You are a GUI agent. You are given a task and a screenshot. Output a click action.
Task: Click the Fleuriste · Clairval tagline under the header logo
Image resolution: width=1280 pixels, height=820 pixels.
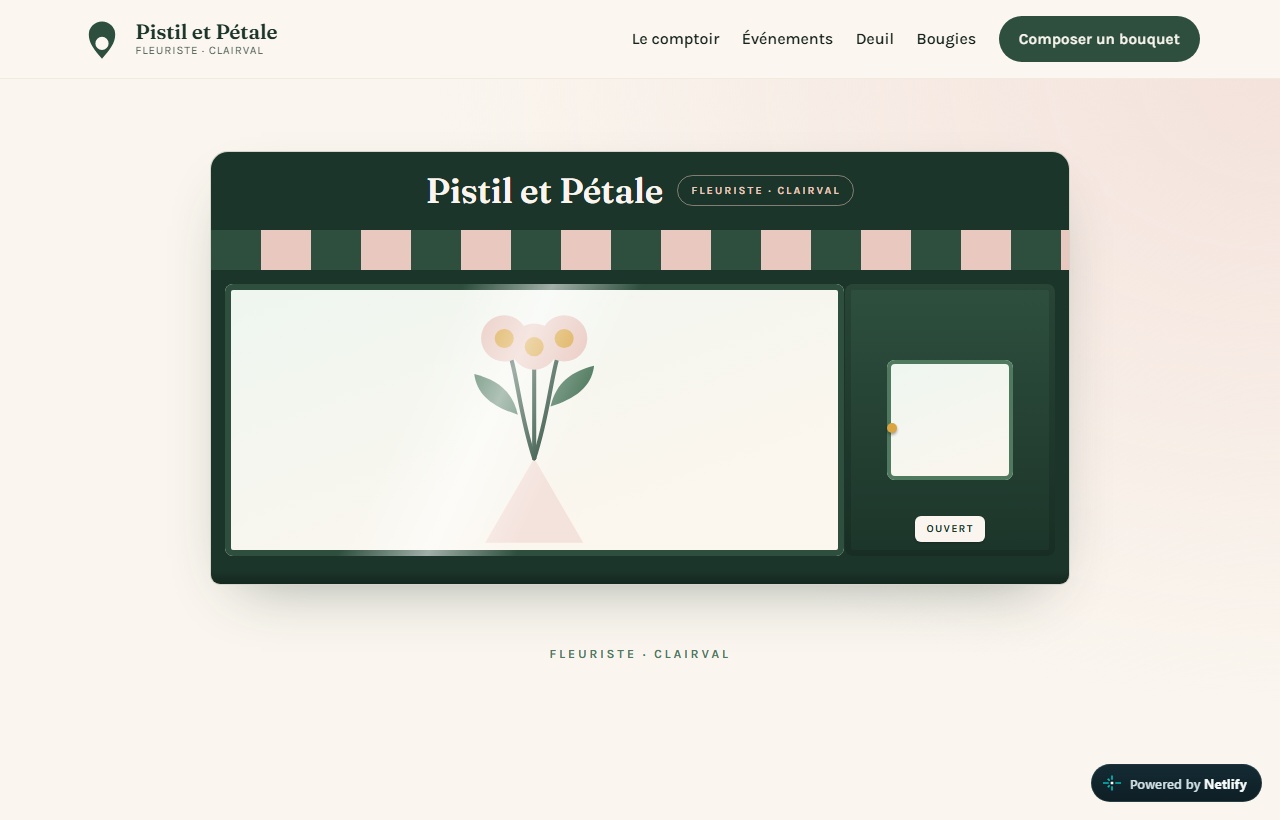tap(200, 51)
